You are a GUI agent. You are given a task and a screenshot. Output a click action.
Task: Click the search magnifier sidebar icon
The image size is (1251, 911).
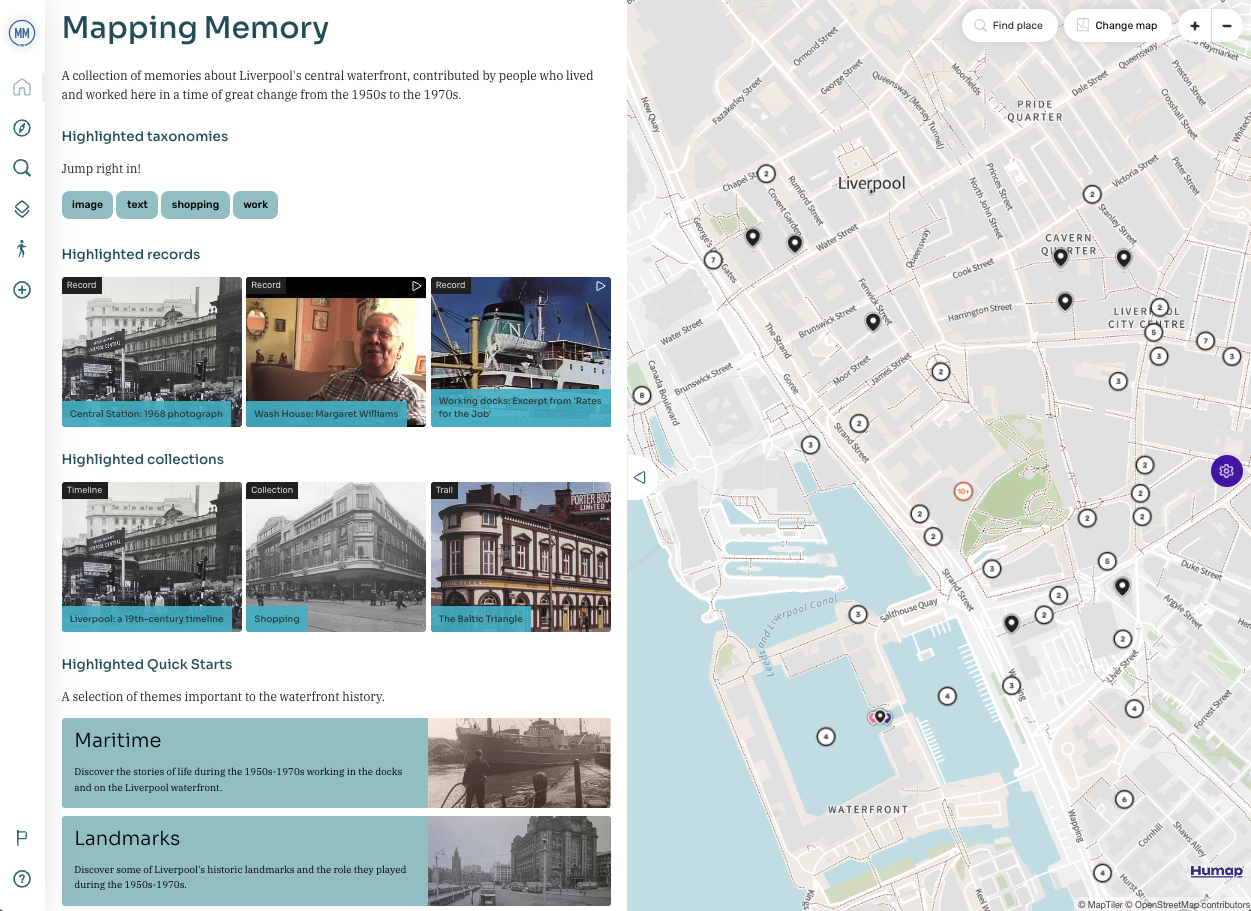[x=22, y=168]
